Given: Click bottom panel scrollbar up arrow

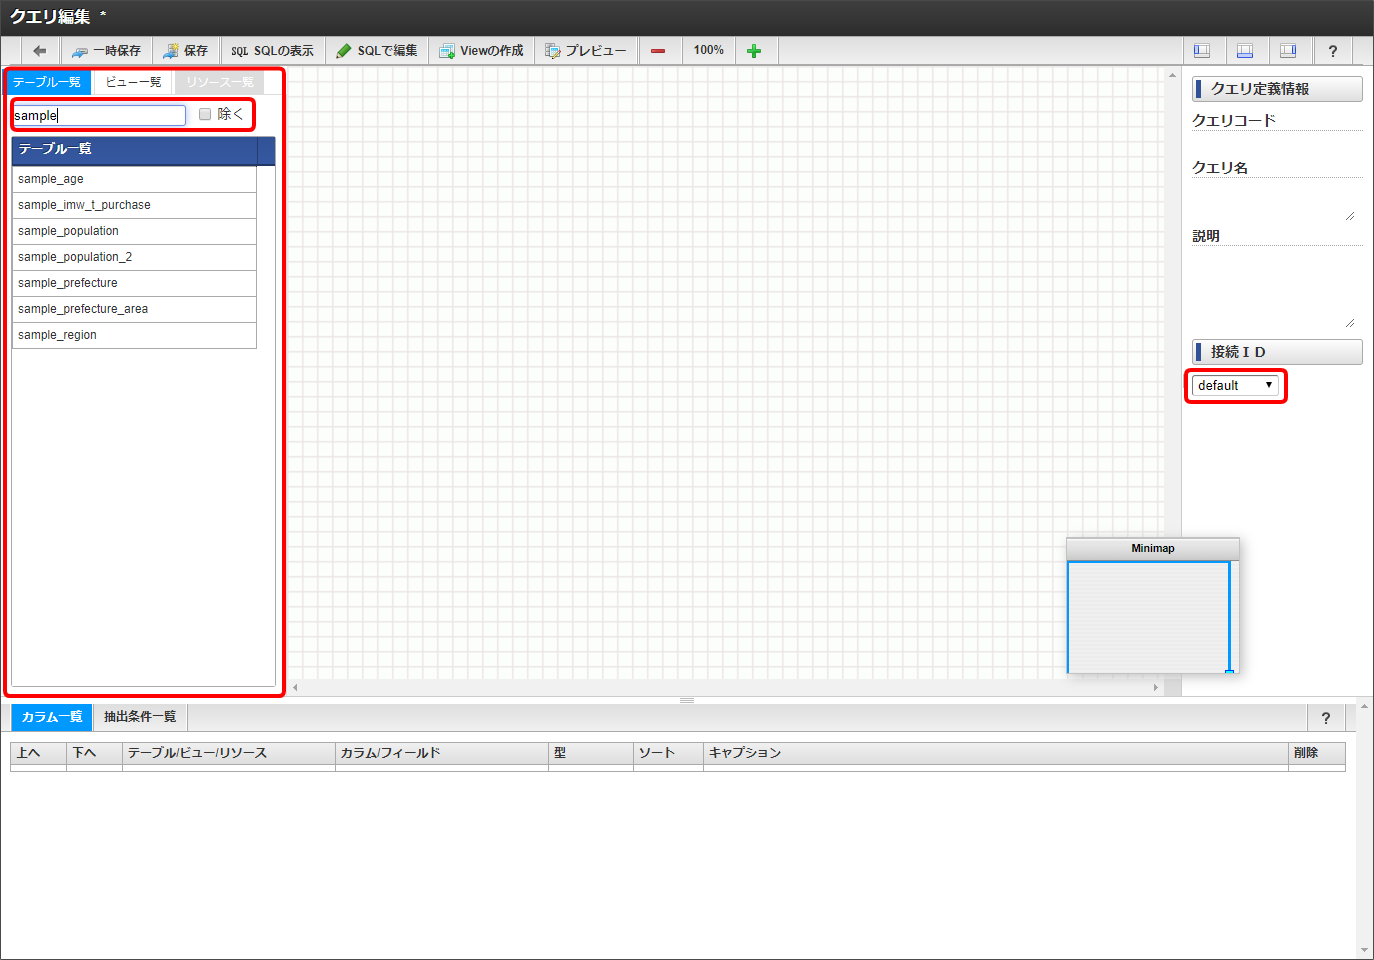Looking at the screenshot, I should 1365,707.
